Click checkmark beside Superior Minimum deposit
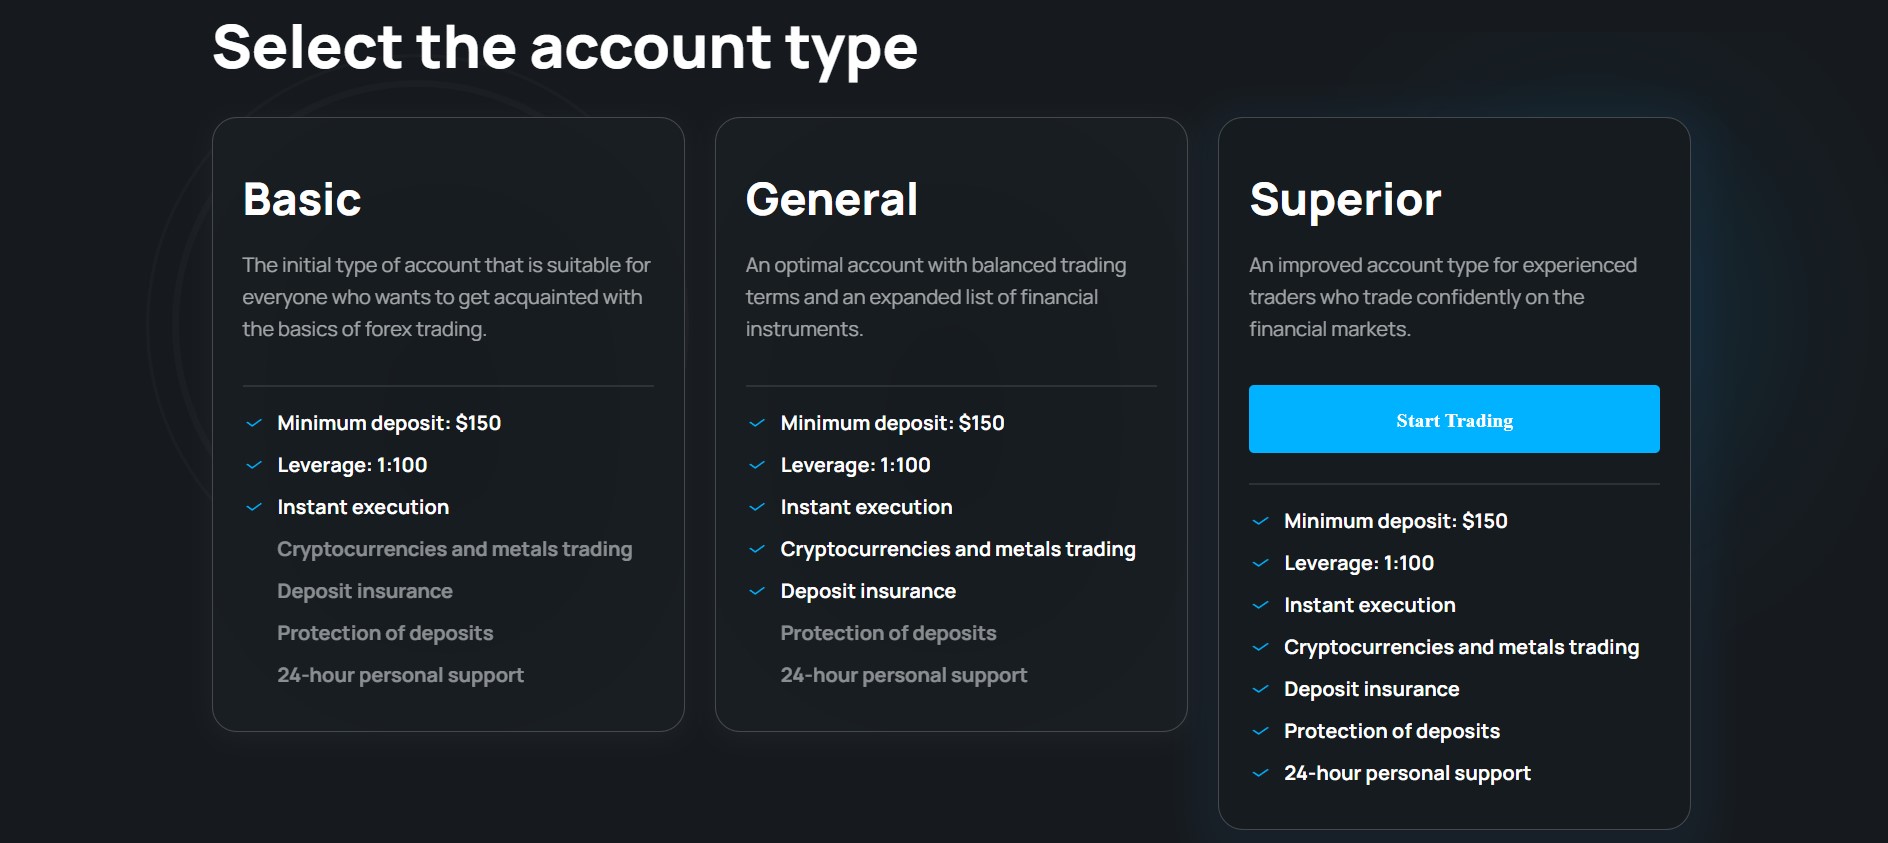1888x843 pixels. tap(1260, 521)
